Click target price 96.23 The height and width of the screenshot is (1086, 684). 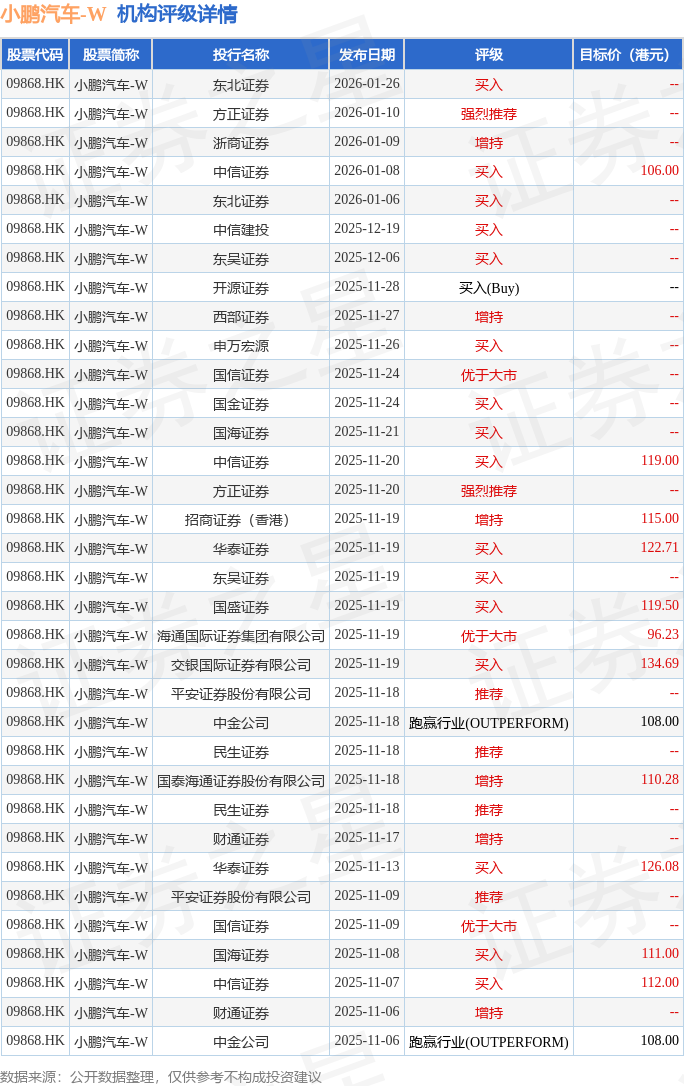663,634
